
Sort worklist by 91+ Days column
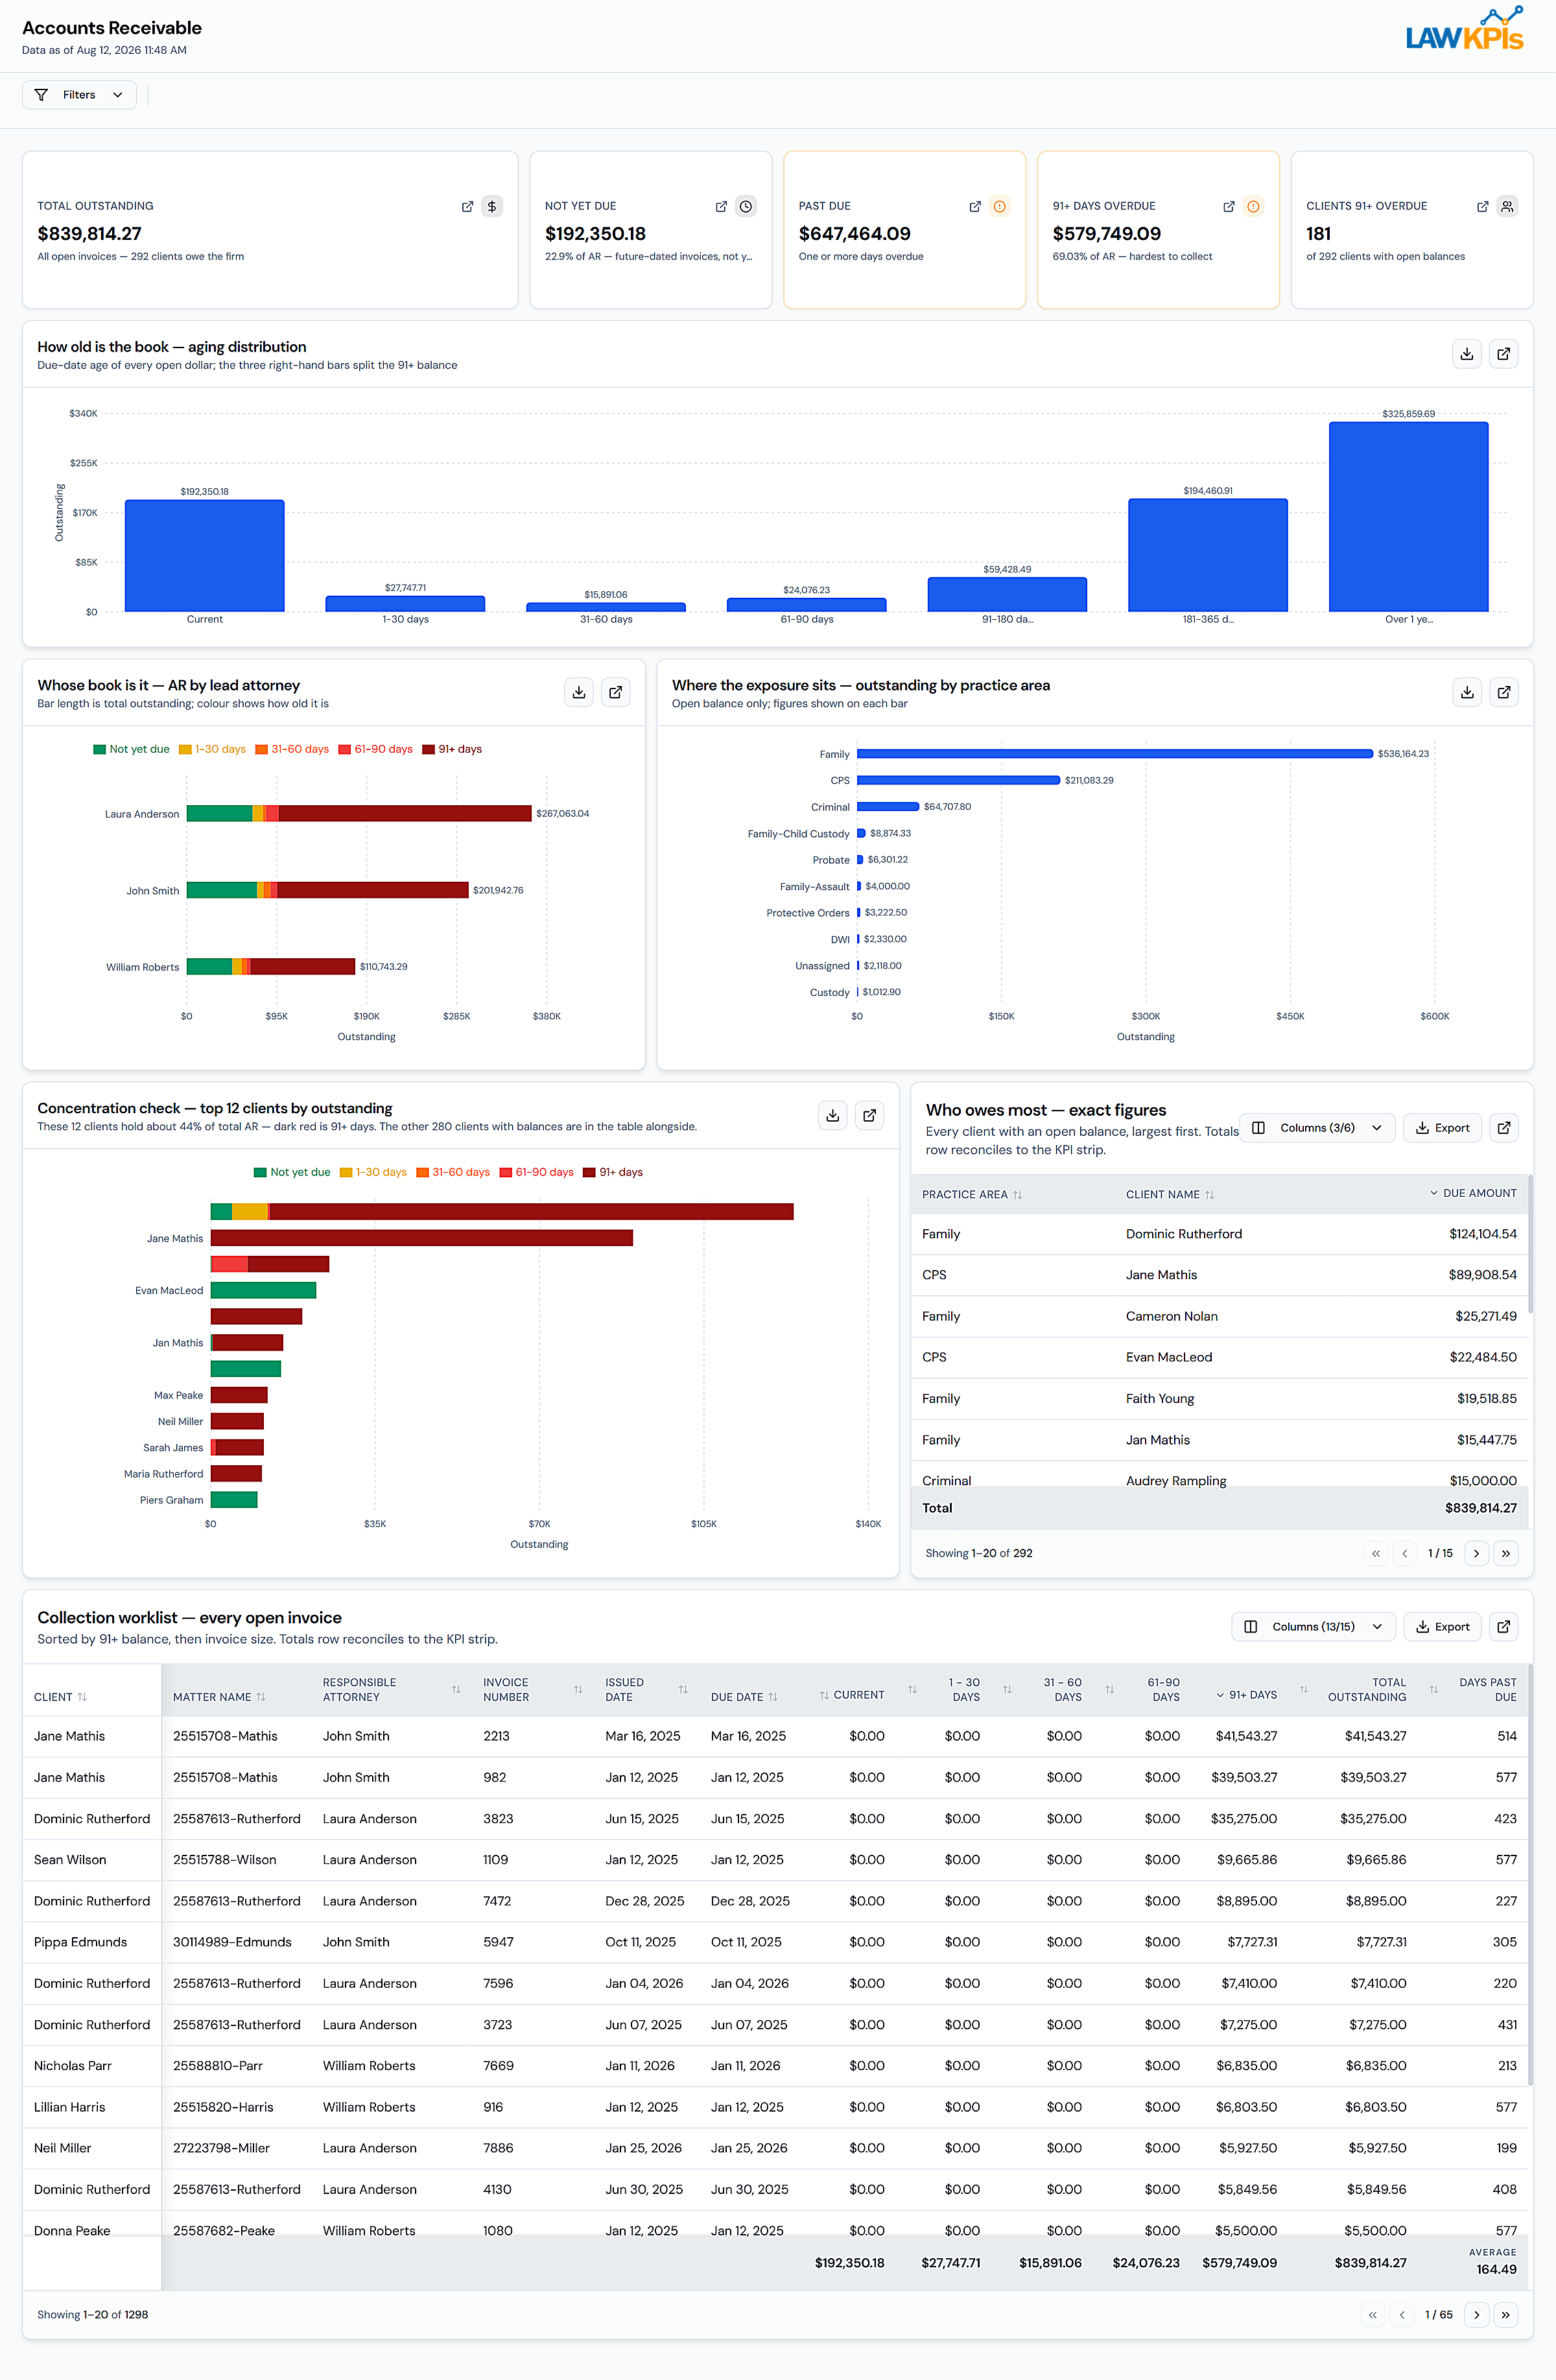1247,1695
